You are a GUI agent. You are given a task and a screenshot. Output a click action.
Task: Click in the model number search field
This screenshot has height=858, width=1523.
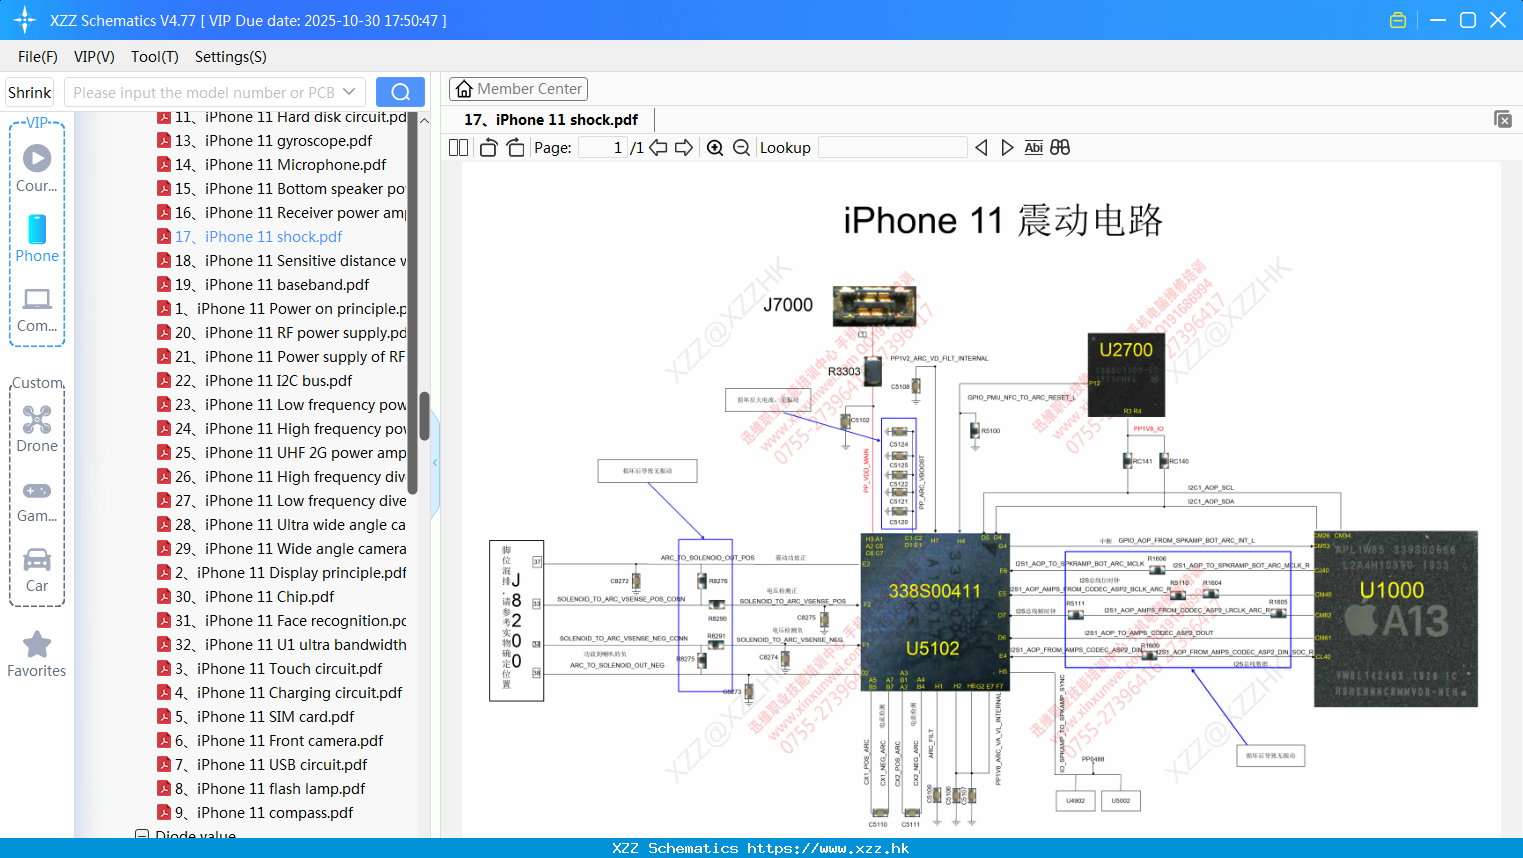point(204,92)
